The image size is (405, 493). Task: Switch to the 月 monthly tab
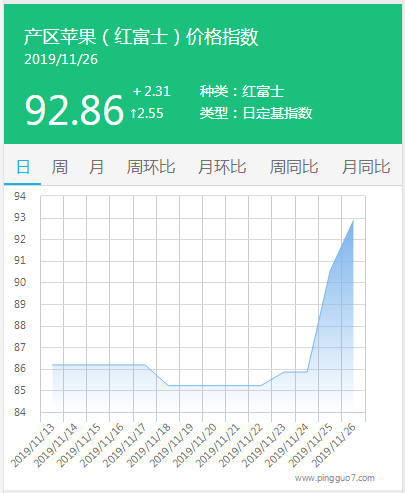[96, 167]
